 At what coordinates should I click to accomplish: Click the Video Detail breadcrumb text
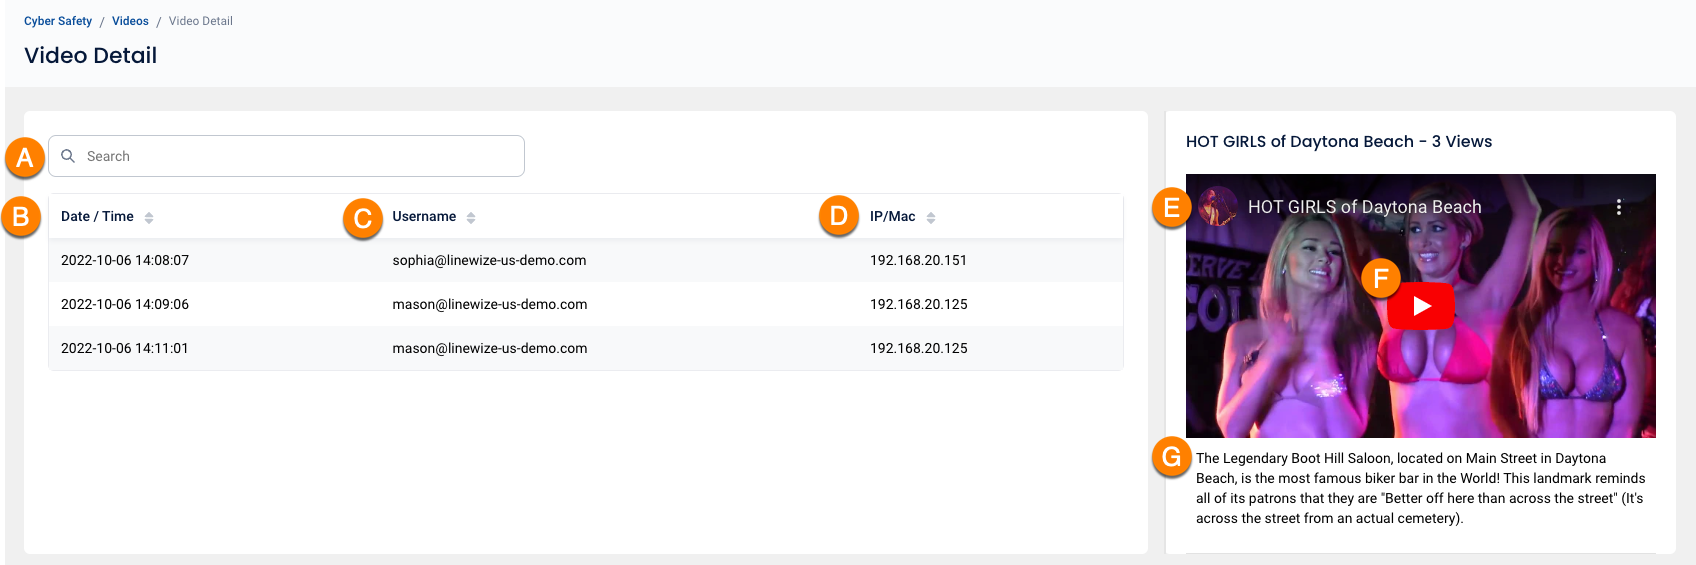click(x=200, y=21)
